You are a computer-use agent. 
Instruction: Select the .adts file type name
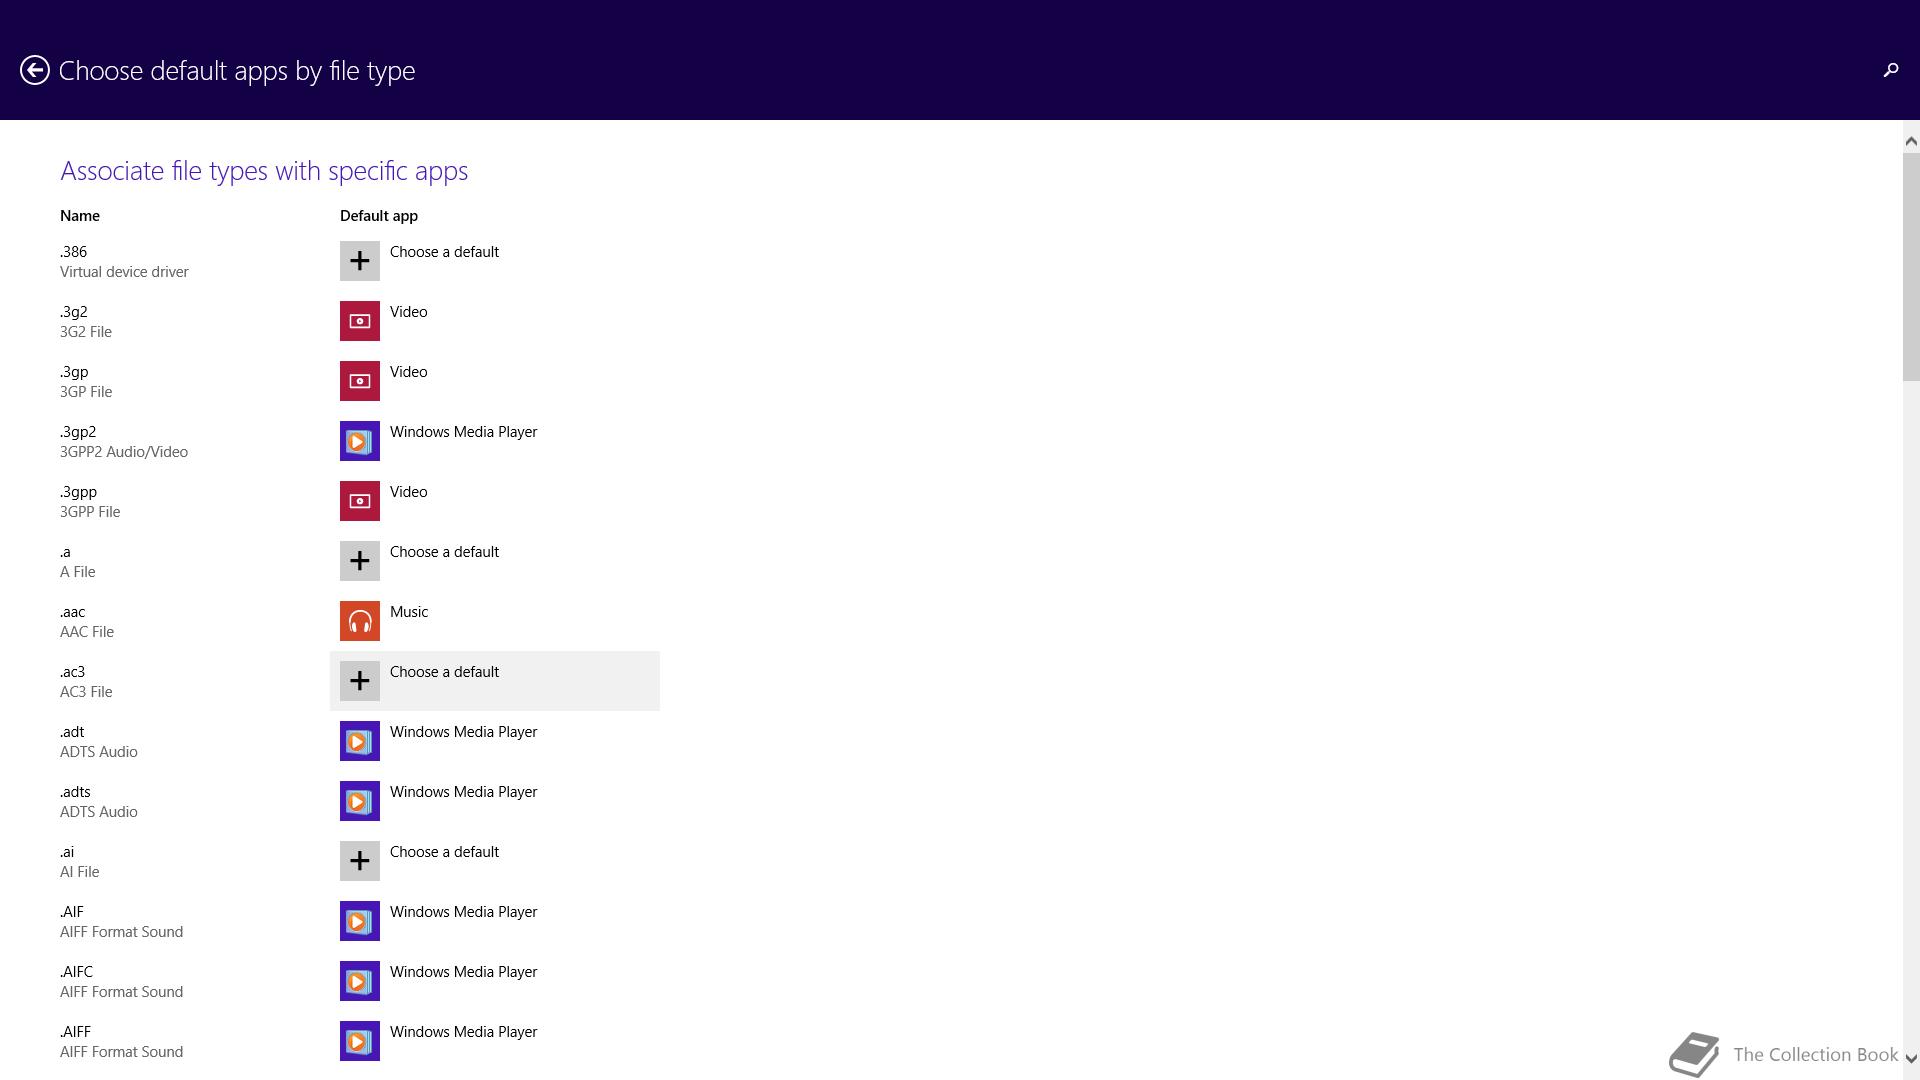(75, 792)
